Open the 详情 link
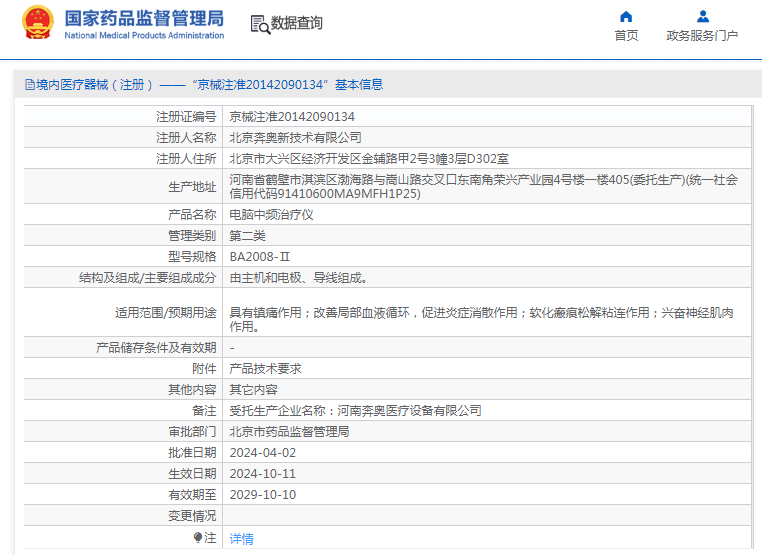 pos(242,538)
